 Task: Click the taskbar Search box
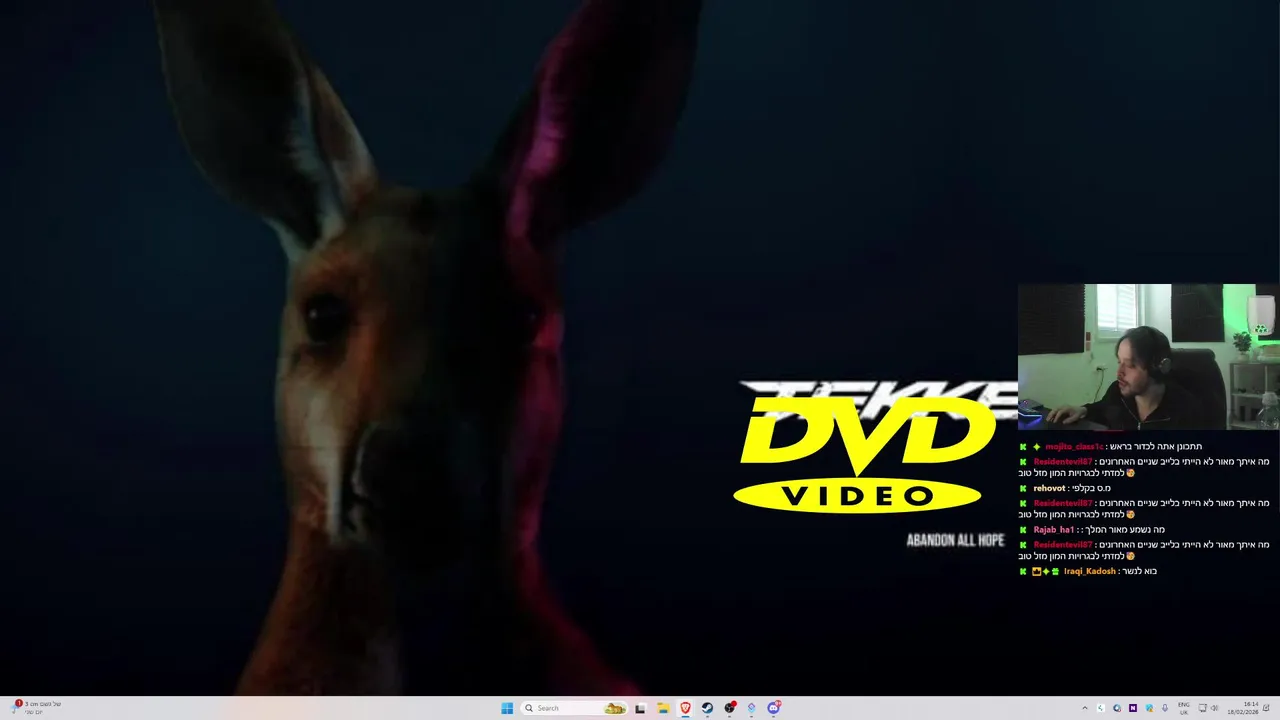(x=575, y=708)
